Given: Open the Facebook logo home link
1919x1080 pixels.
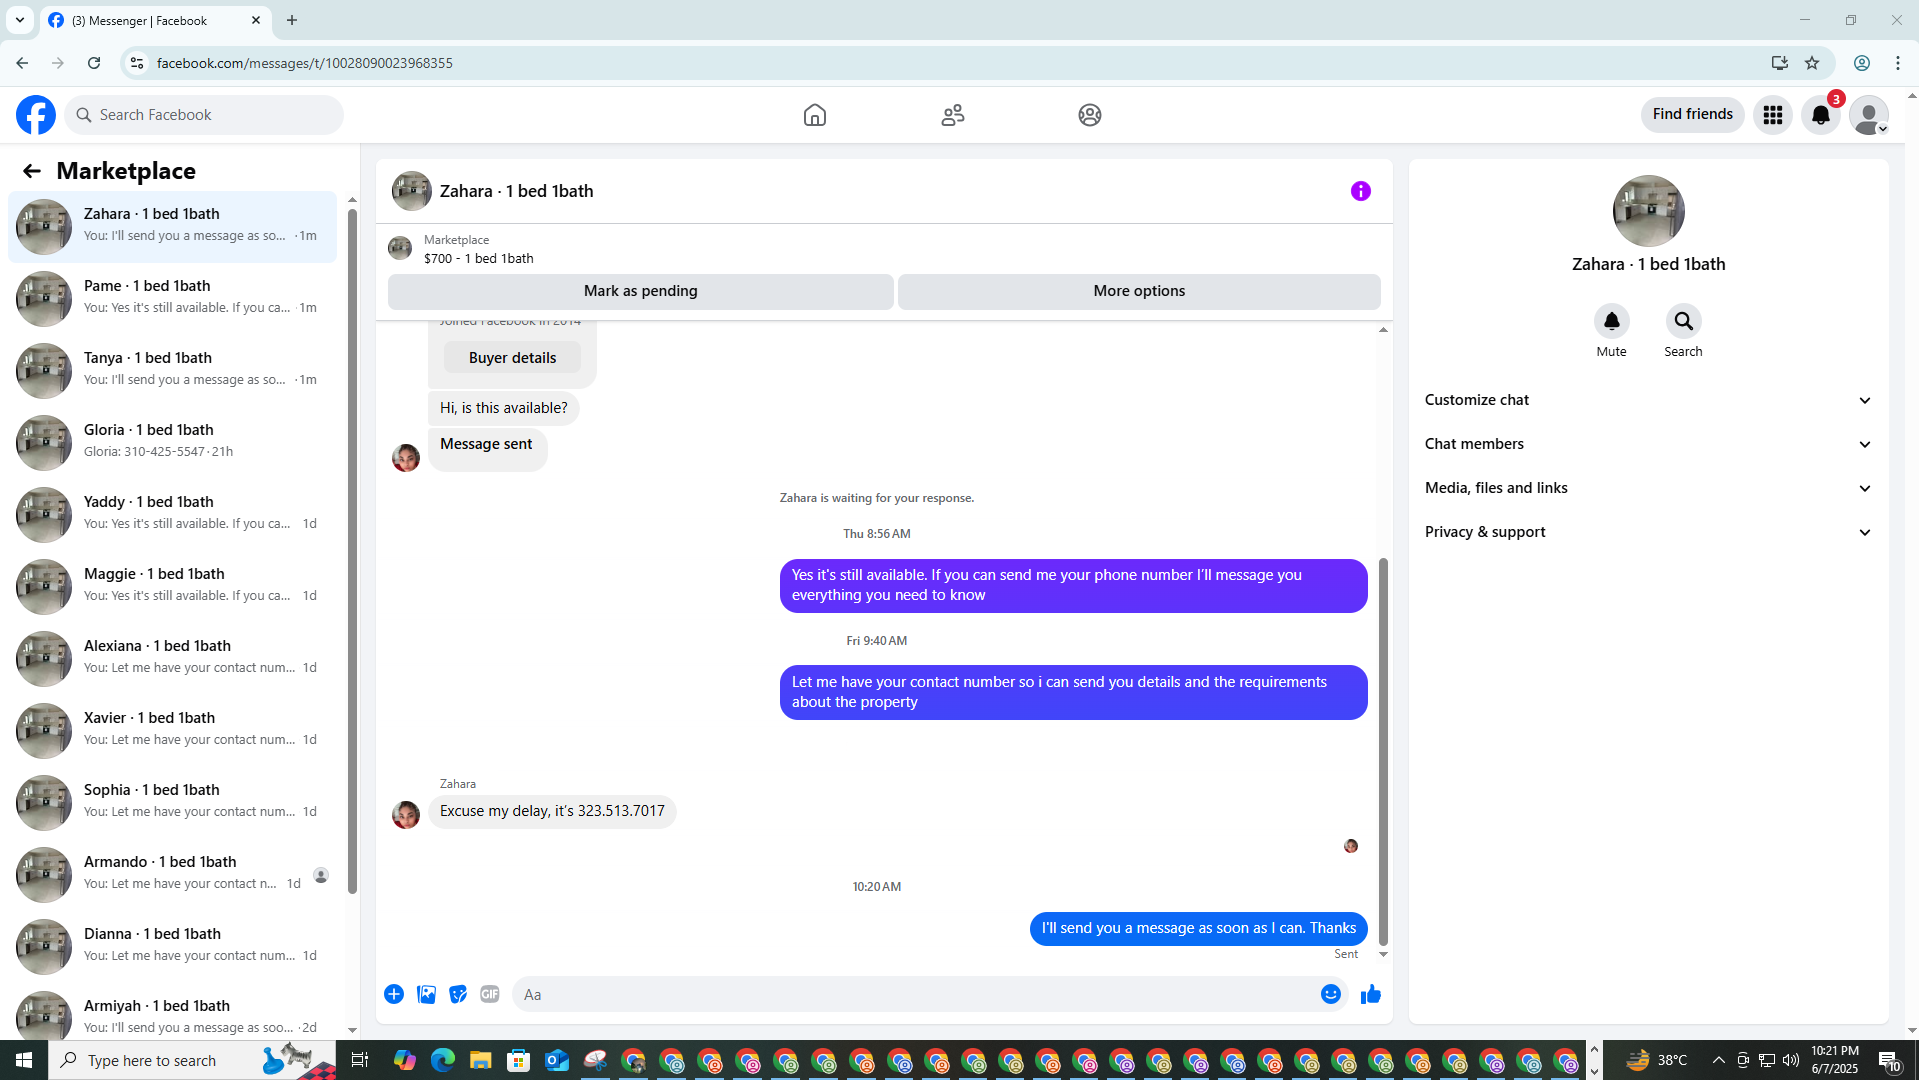Looking at the screenshot, I should point(36,115).
